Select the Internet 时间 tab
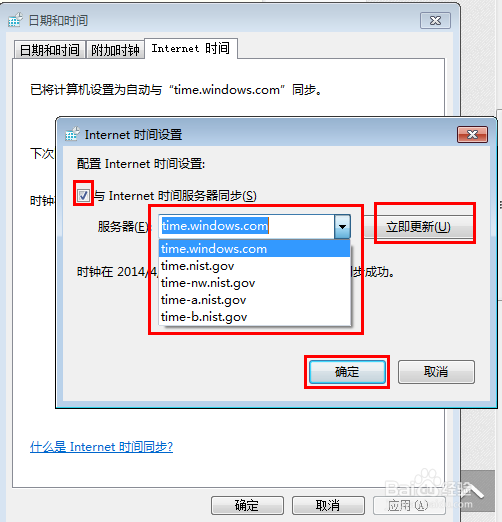 tap(191, 49)
